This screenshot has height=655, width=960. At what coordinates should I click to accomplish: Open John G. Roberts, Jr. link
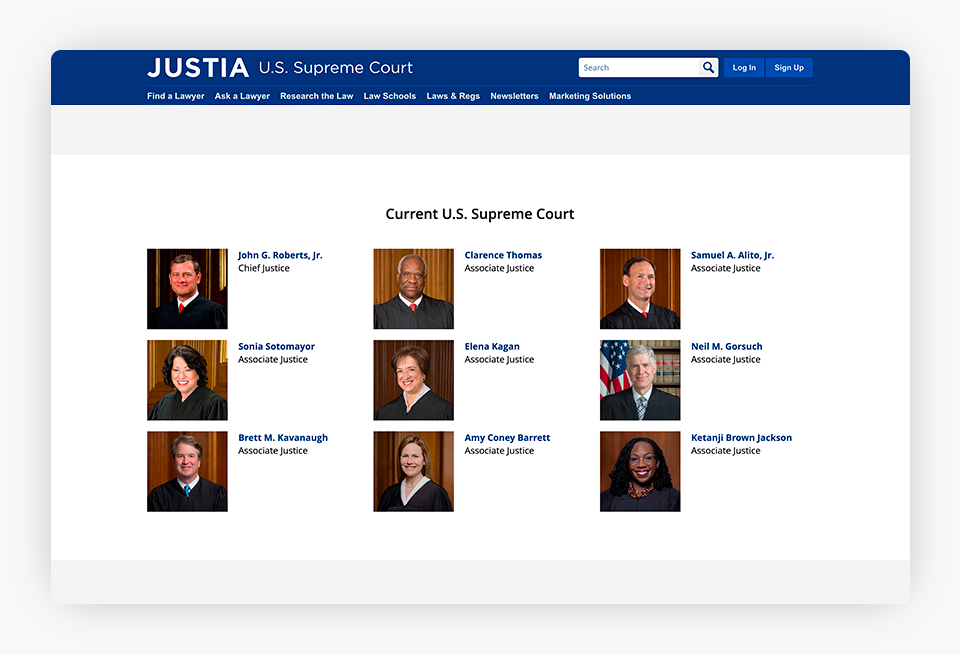pos(280,255)
